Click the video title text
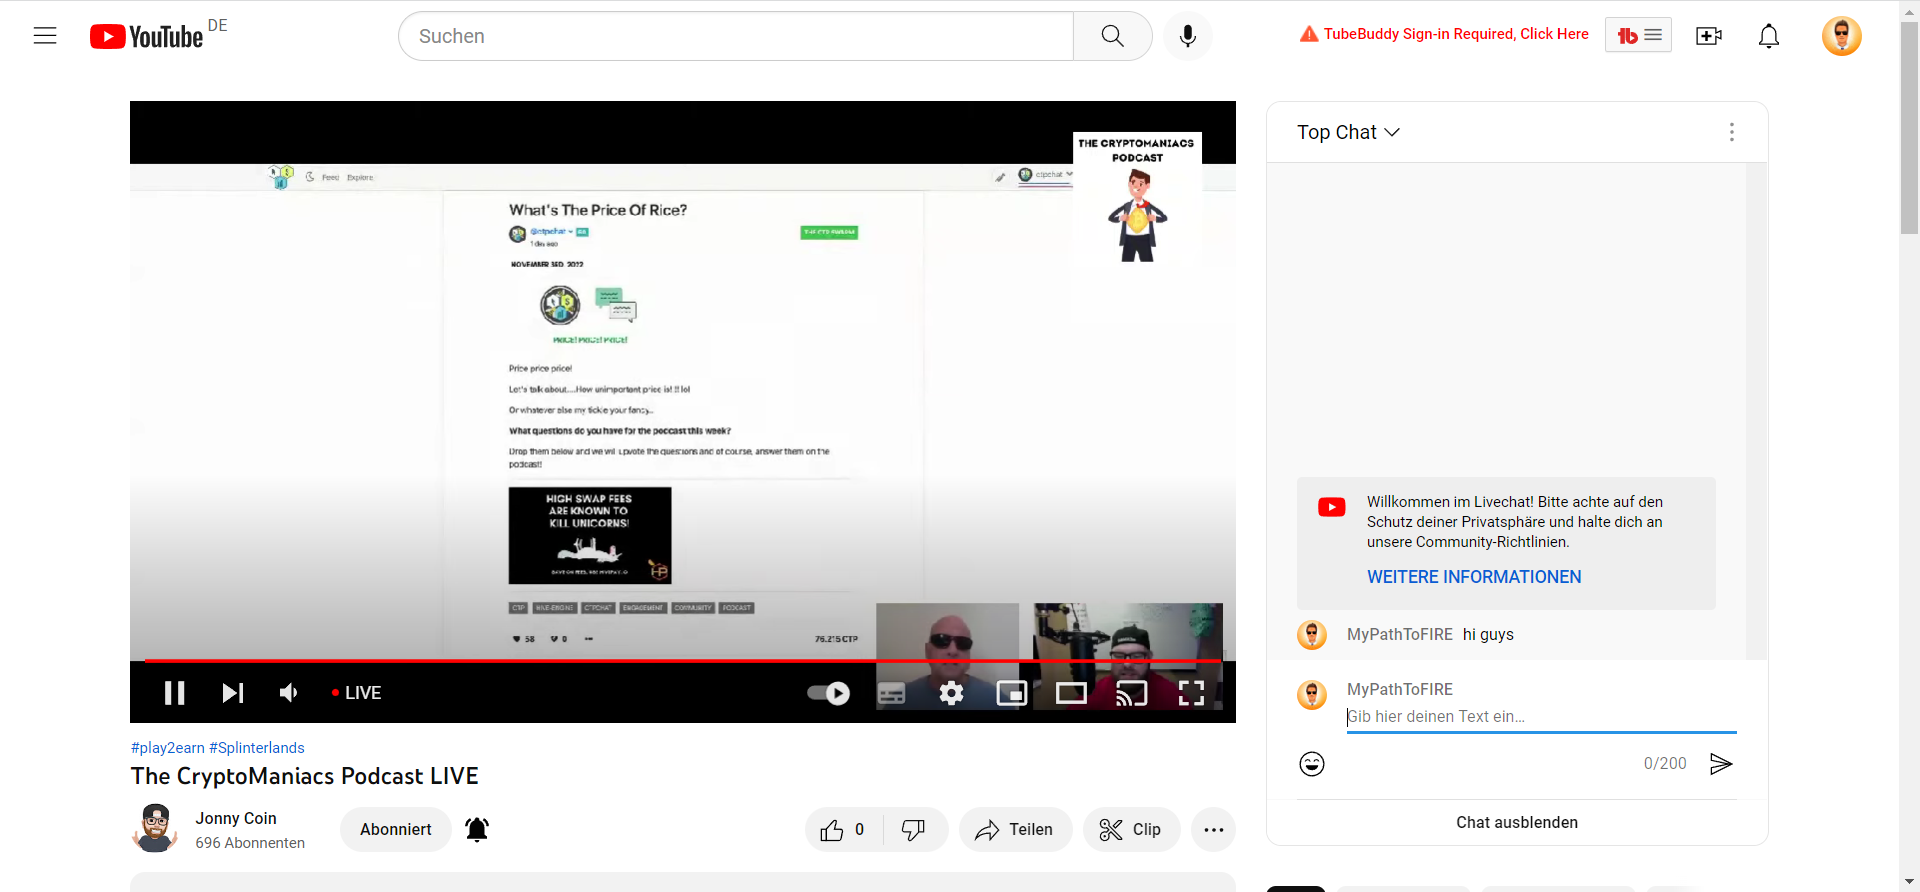The image size is (1920, 892). point(305,776)
